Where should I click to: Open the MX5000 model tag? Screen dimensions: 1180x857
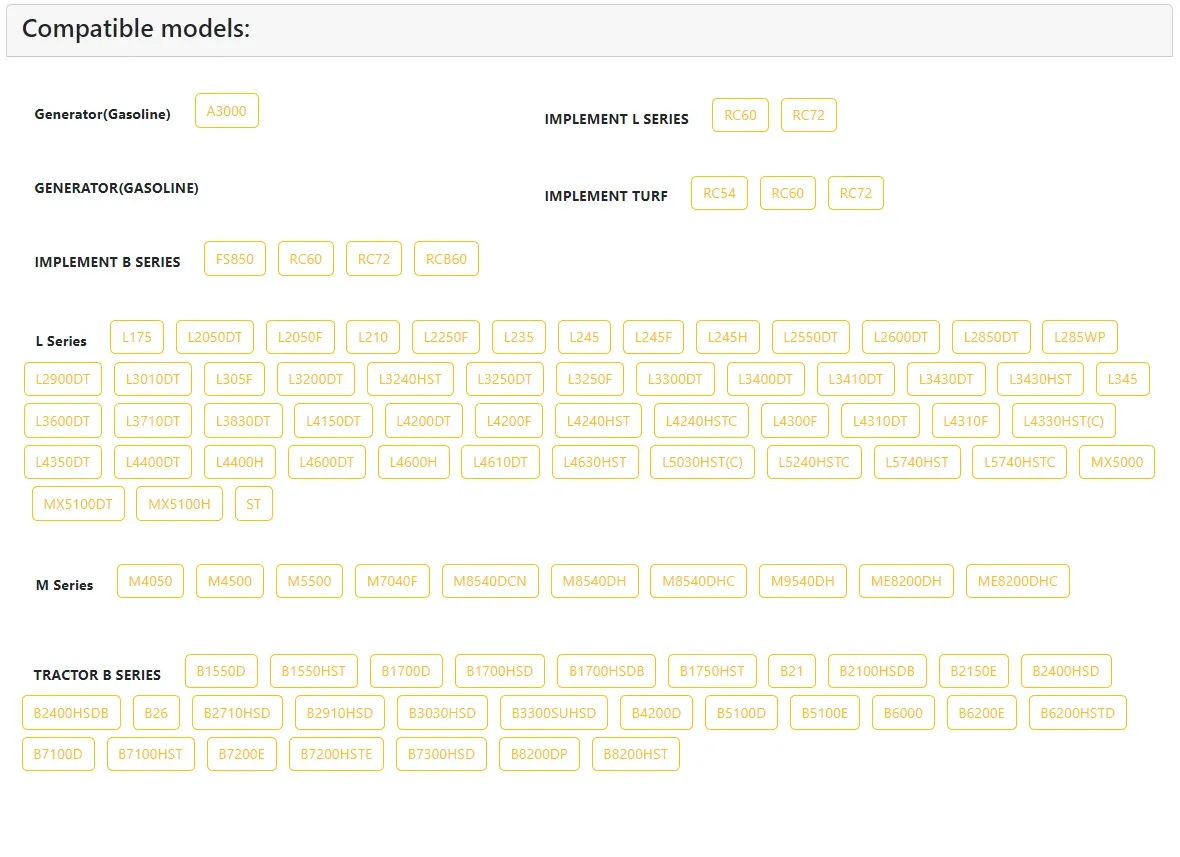pos(1117,462)
